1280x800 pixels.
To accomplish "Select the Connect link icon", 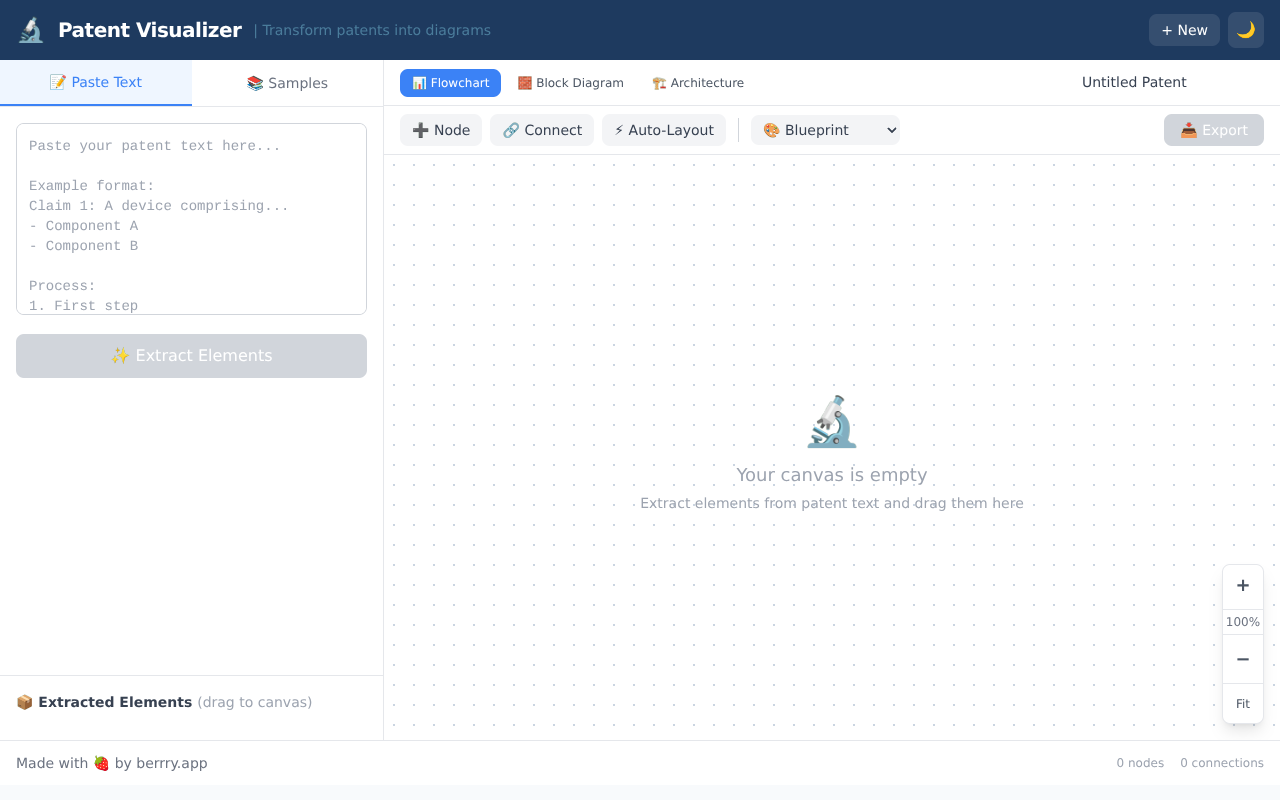I will [x=511, y=130].
